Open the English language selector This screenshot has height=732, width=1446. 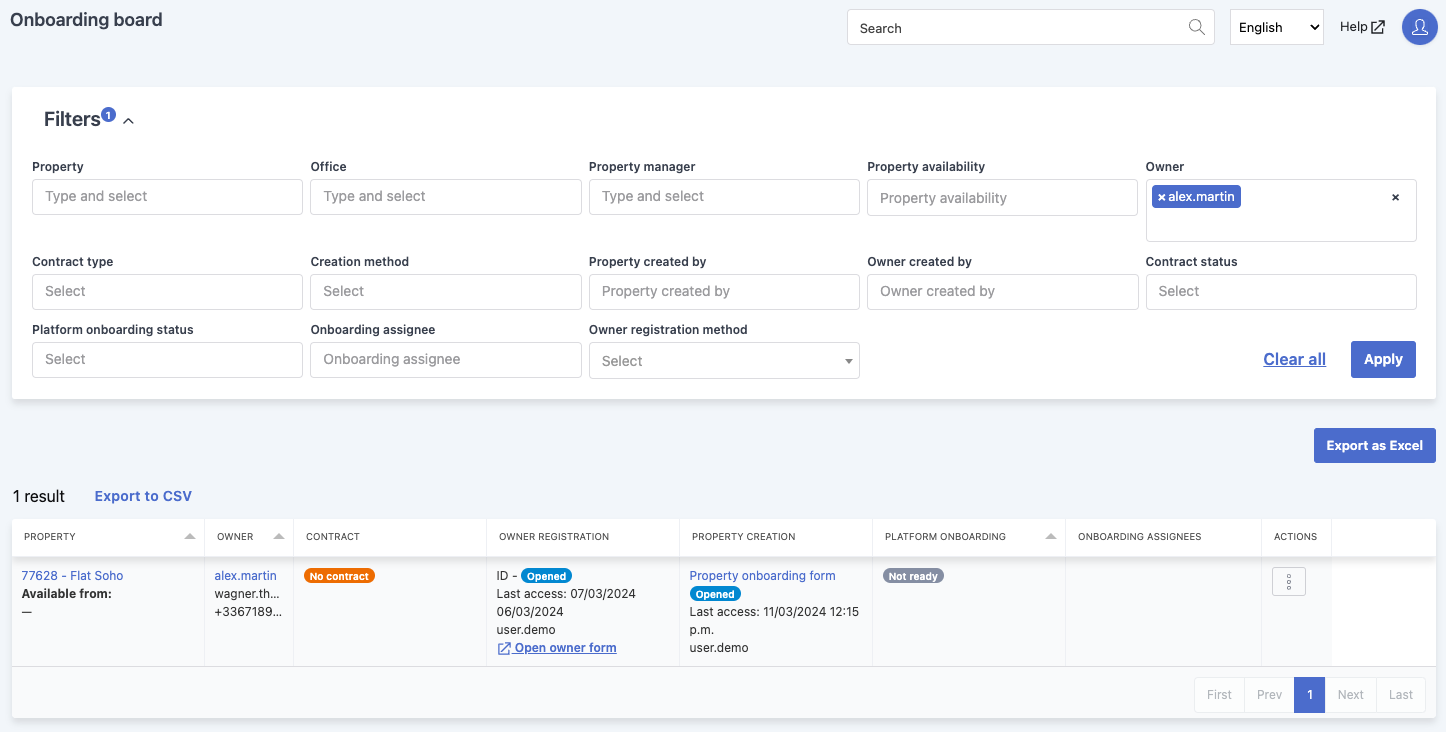pos(1276,27)
